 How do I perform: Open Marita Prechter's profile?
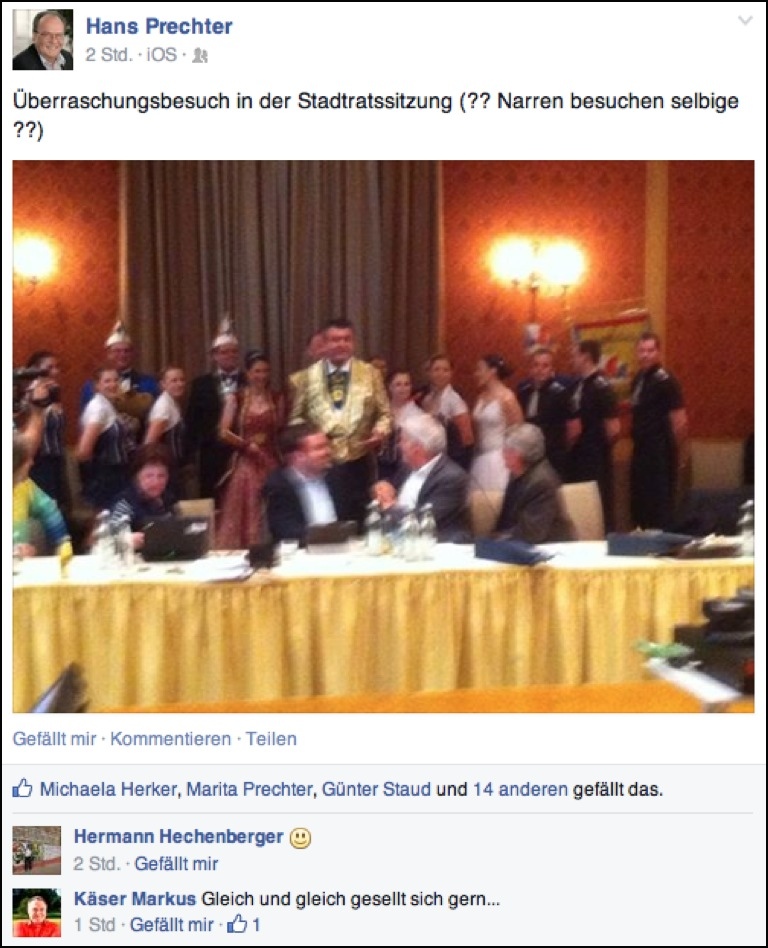point(249,789)
